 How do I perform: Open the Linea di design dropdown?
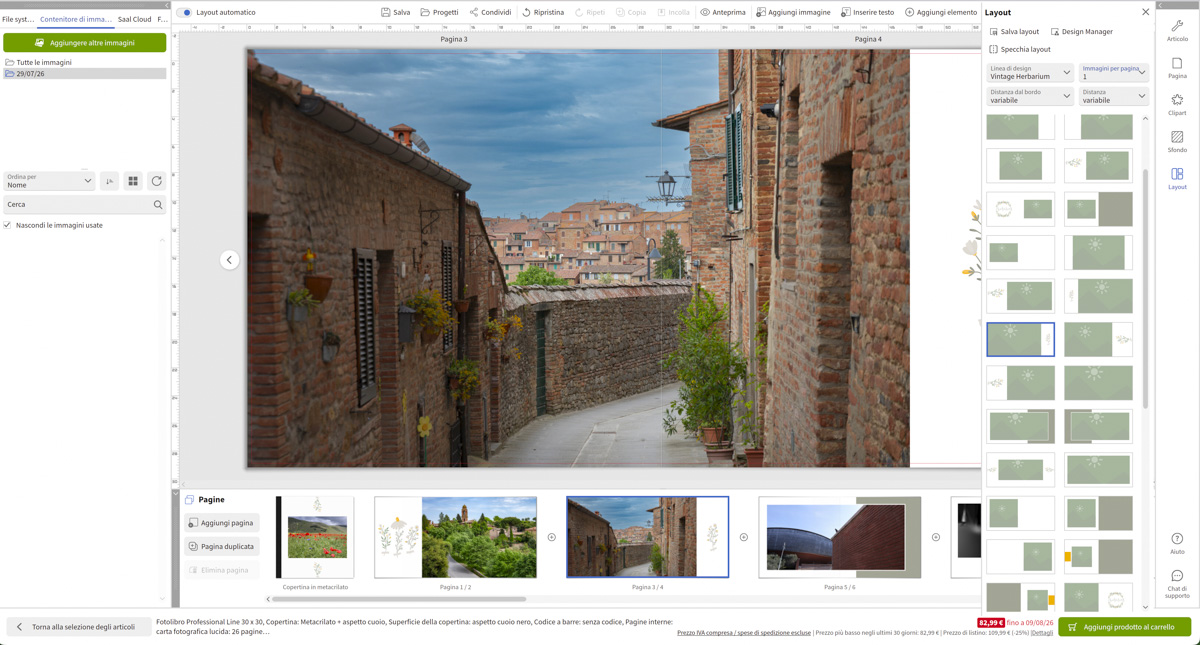[1030, 72]
